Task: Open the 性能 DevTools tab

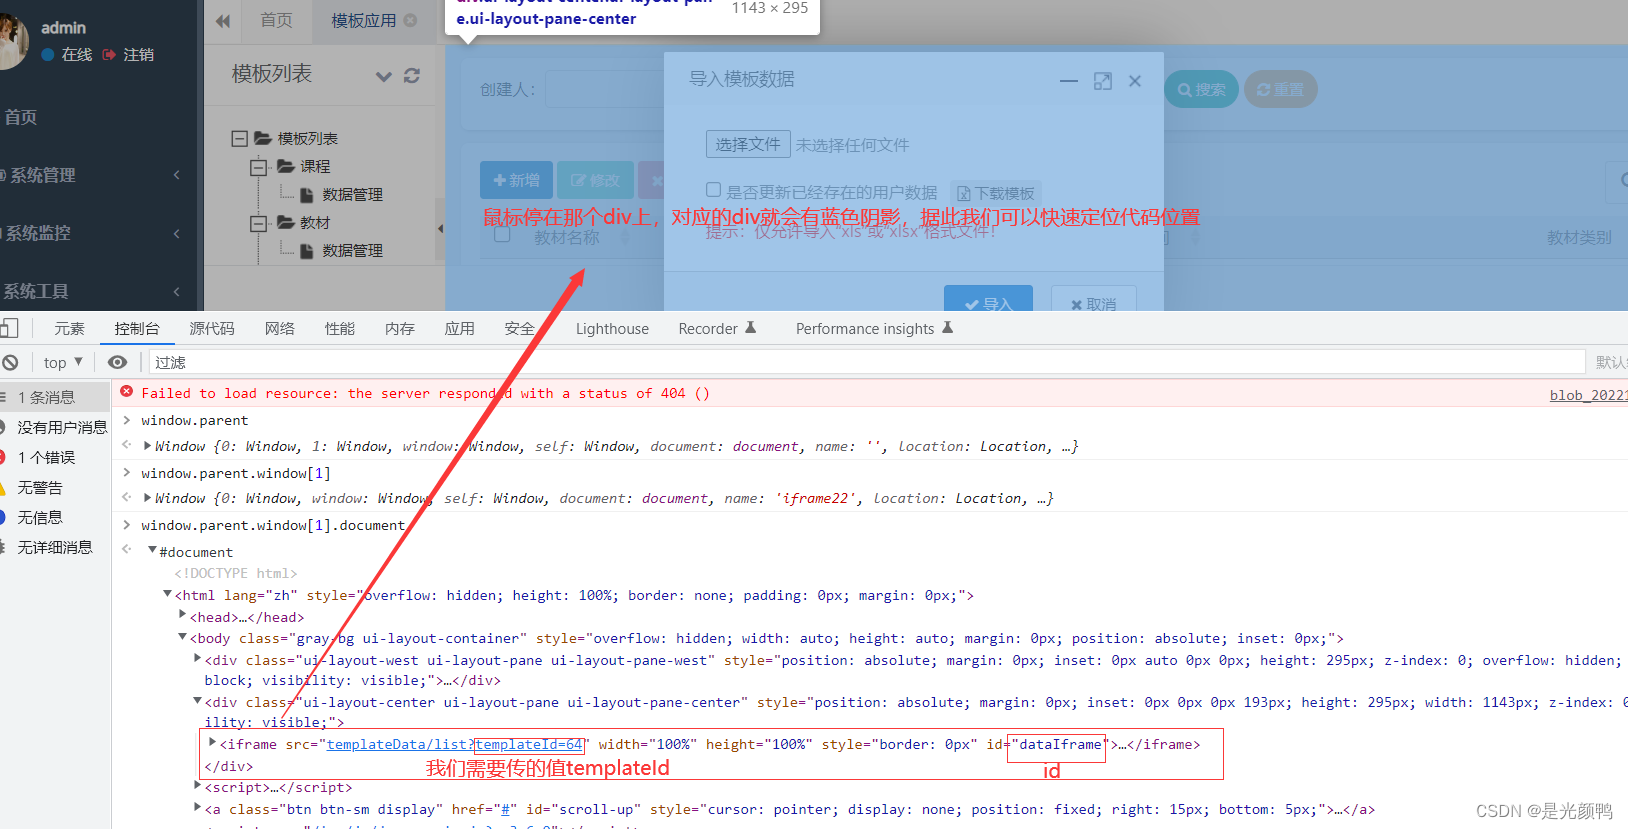Action: (340, 328)
